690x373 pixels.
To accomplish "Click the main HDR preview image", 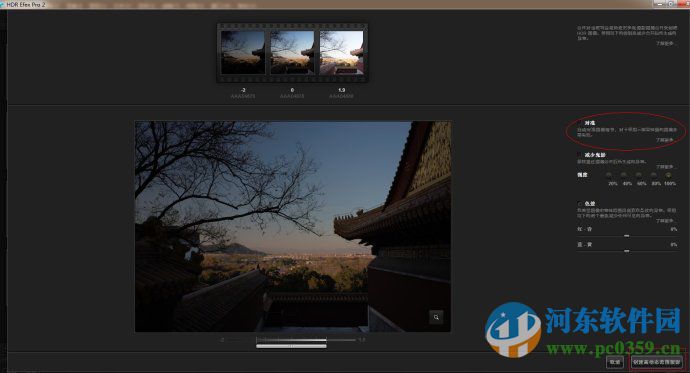I will tap(293, 227).
